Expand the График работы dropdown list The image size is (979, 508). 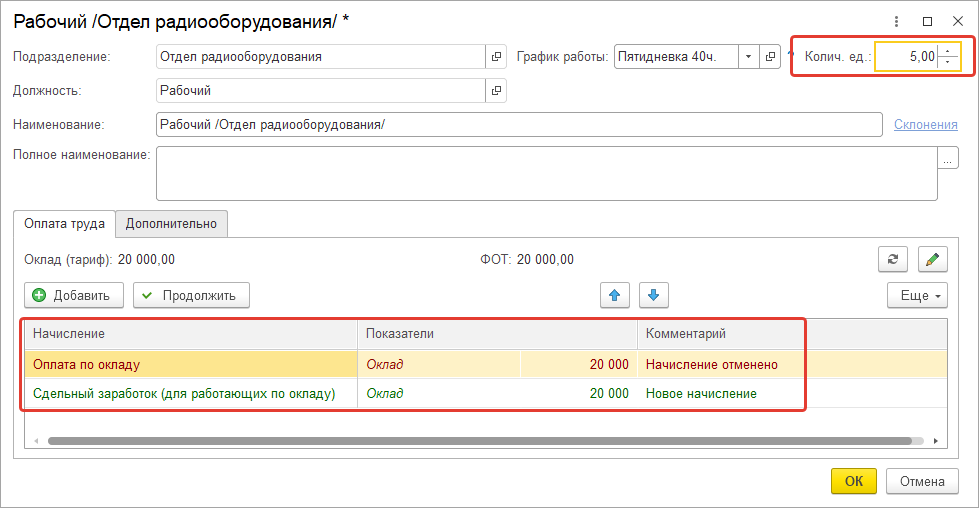tap(748, 57)
